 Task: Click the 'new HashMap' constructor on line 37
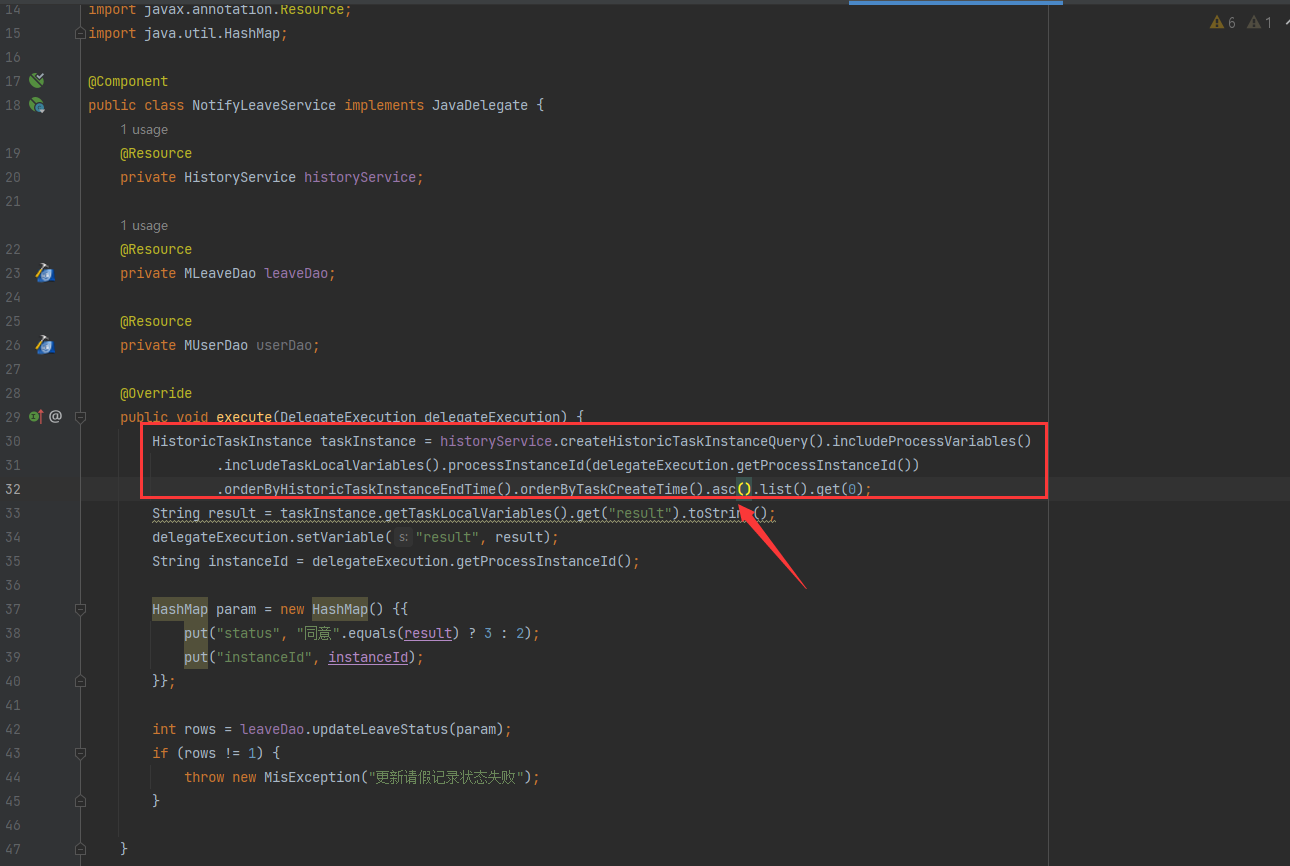pyautogui.click(x=324, y=609)
